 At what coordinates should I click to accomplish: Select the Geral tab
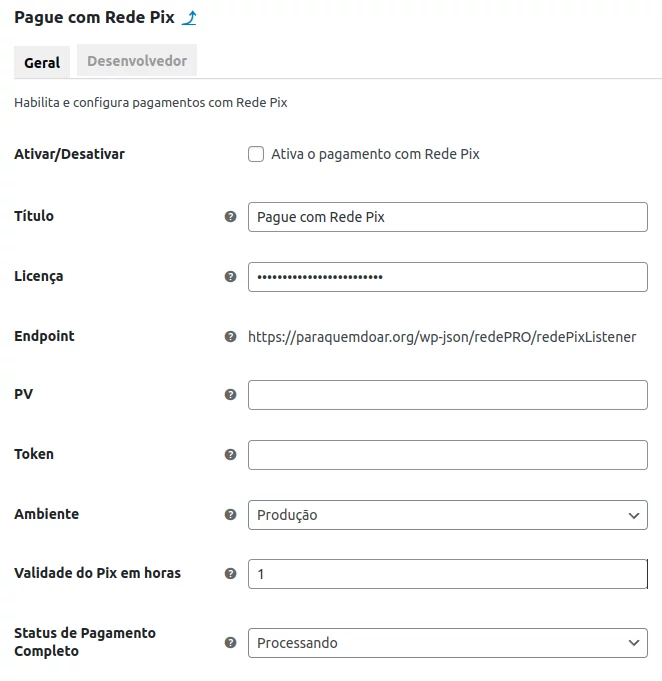tap(42, 62)
